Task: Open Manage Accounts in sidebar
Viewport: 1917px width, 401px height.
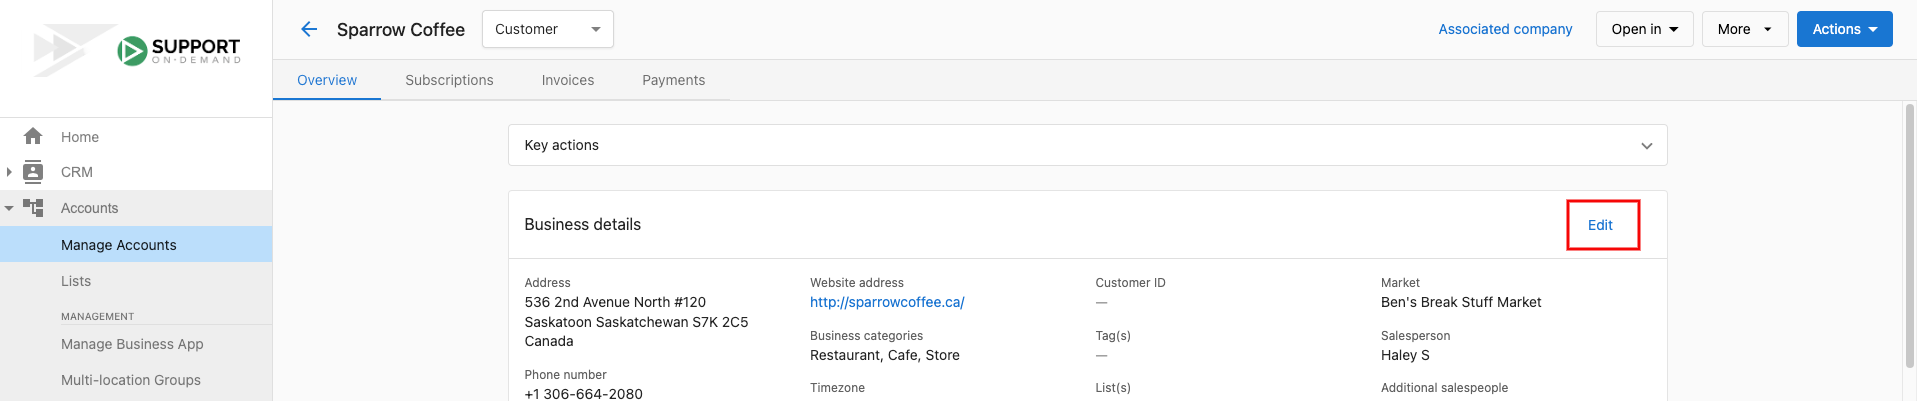Action: (x=136, y=244)
